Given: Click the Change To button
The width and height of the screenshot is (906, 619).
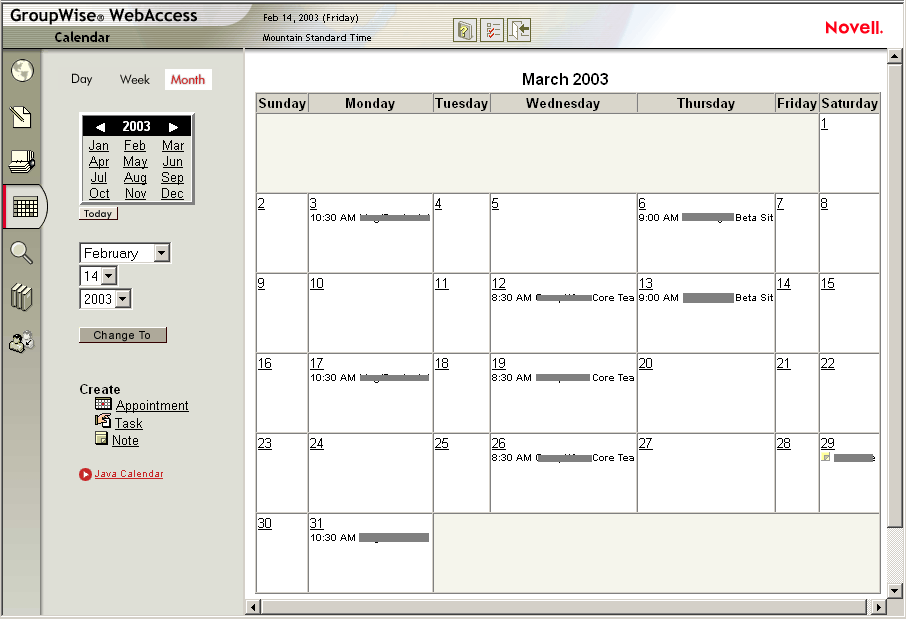Looking at the screenshot, I should click(x=122, y=335).
